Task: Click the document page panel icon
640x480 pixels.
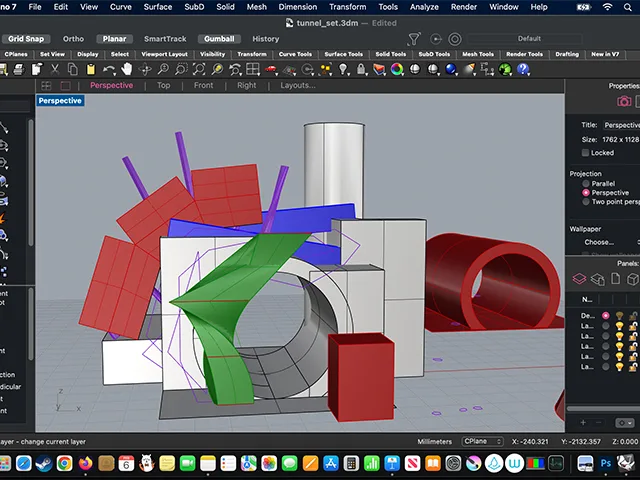Action: [x=615, y=279]
